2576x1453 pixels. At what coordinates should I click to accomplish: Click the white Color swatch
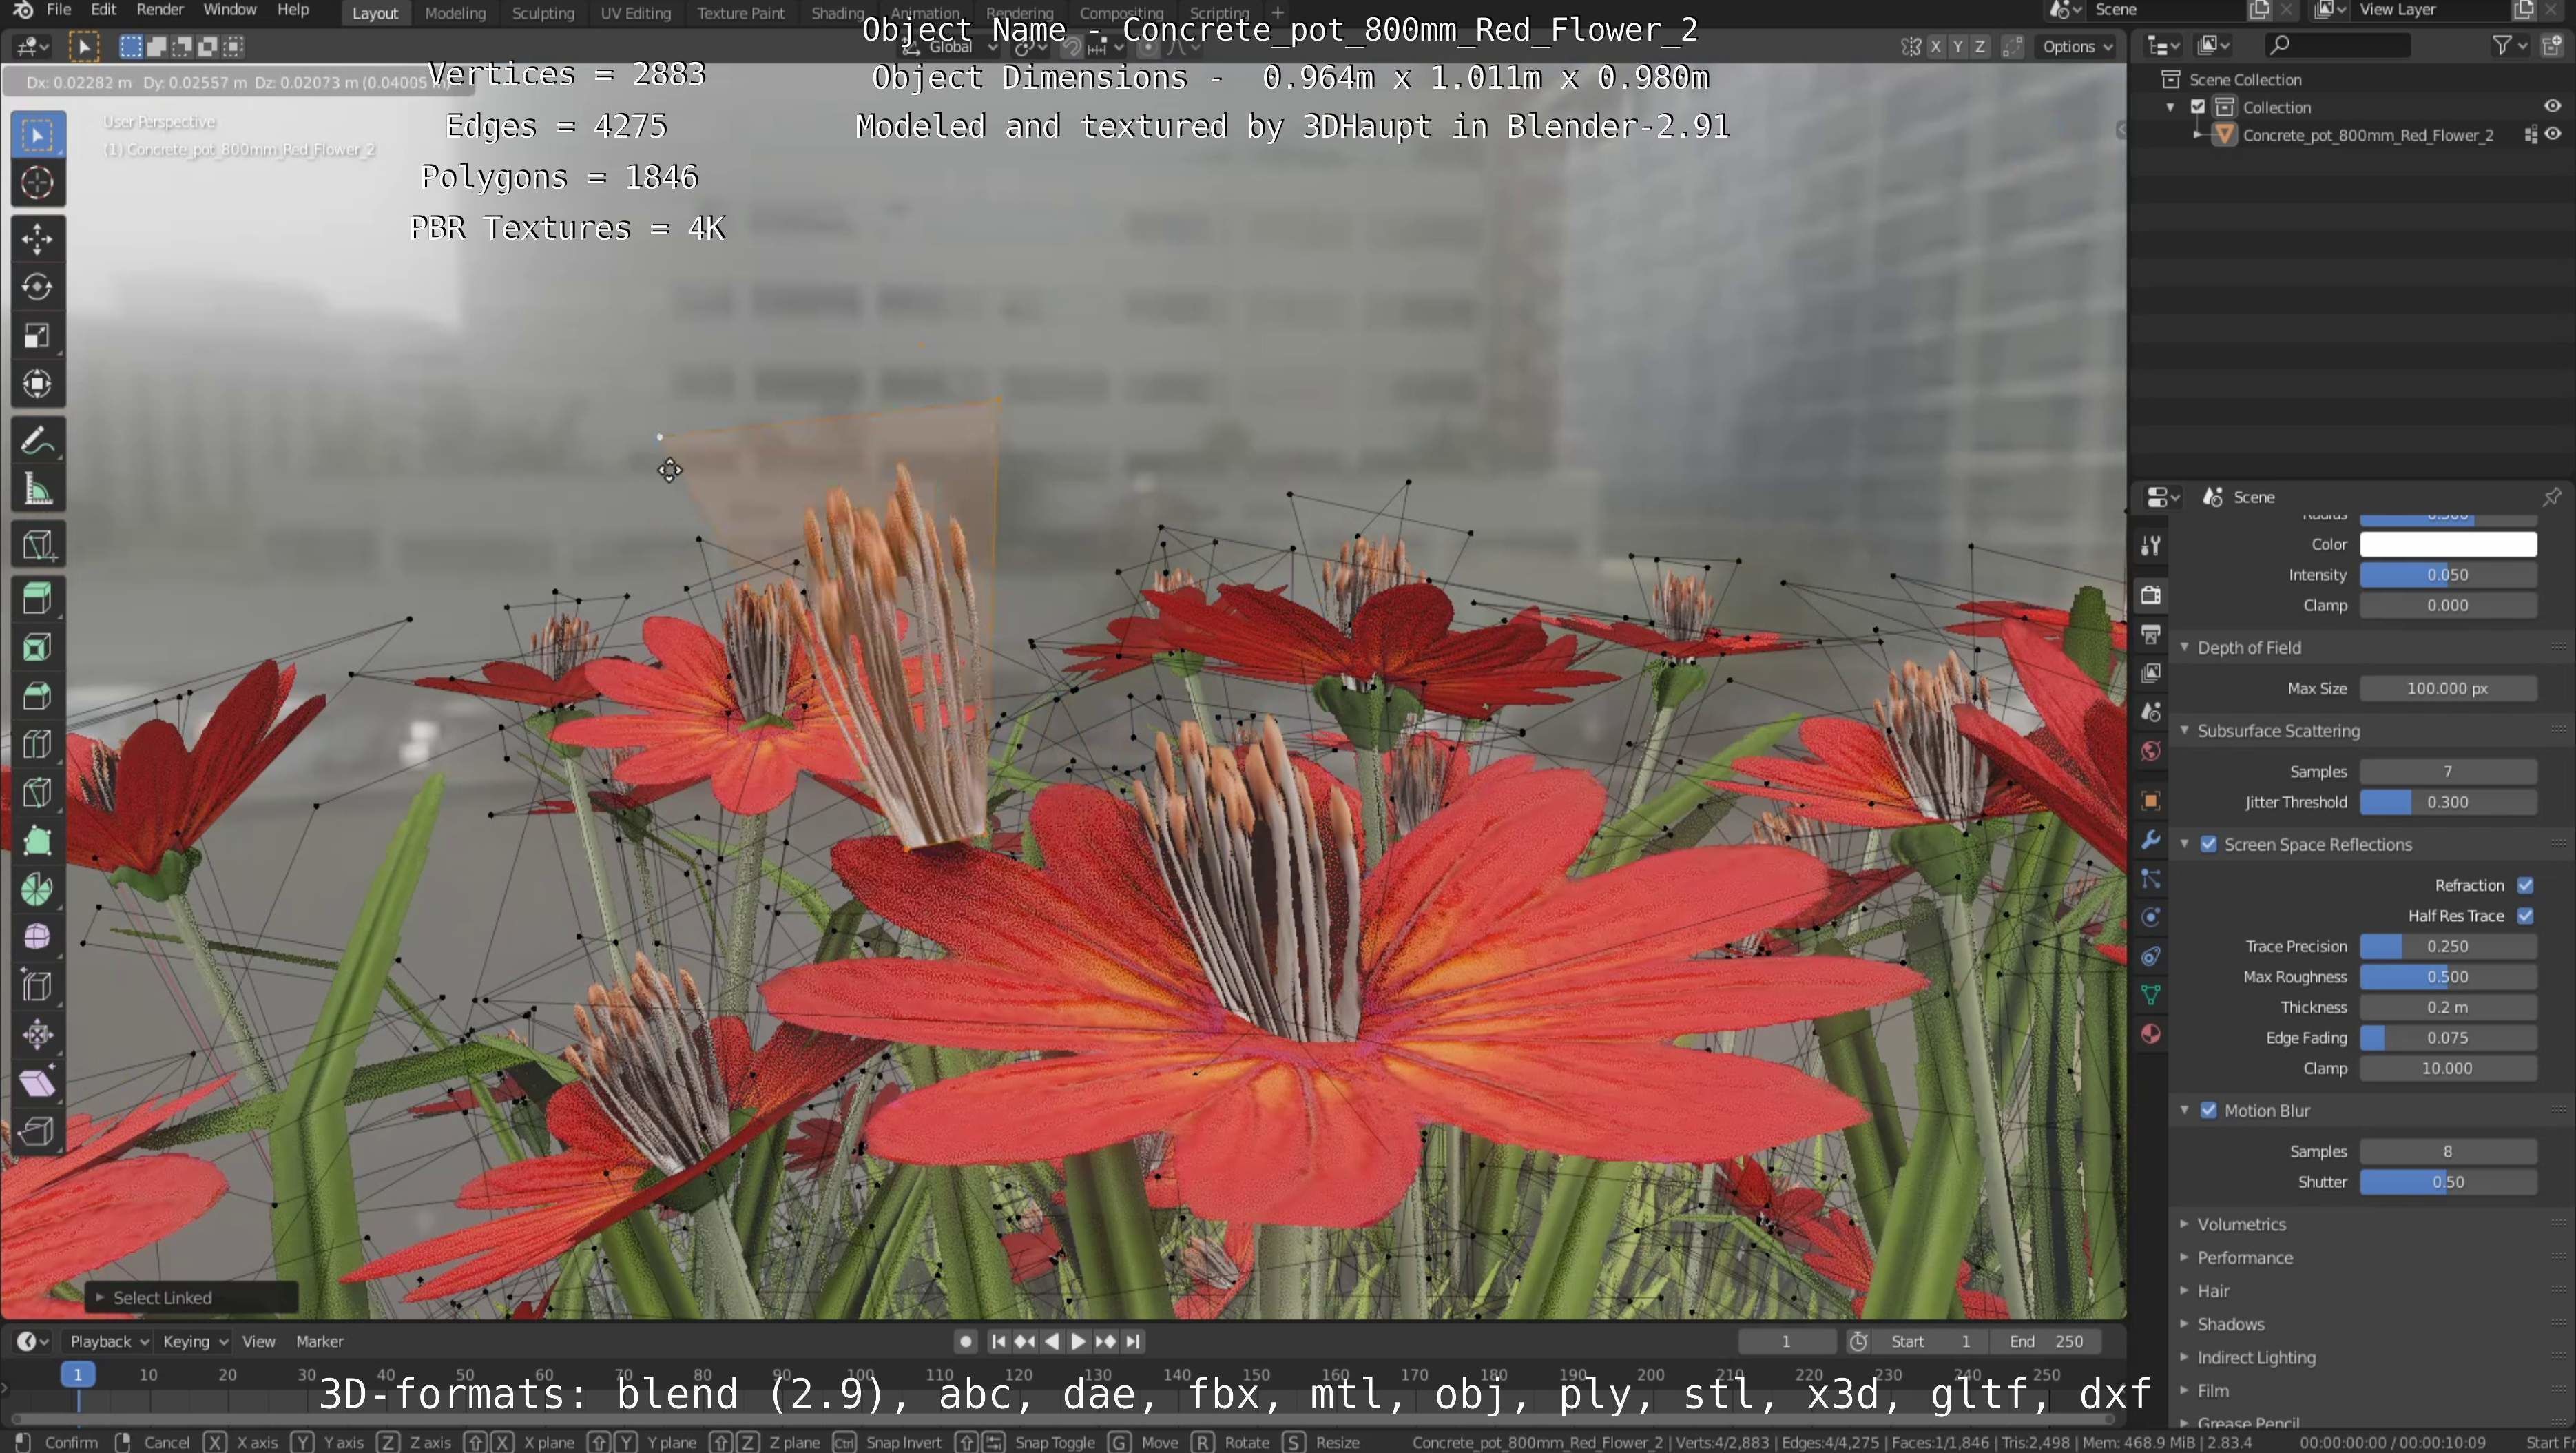[2448, 544]
